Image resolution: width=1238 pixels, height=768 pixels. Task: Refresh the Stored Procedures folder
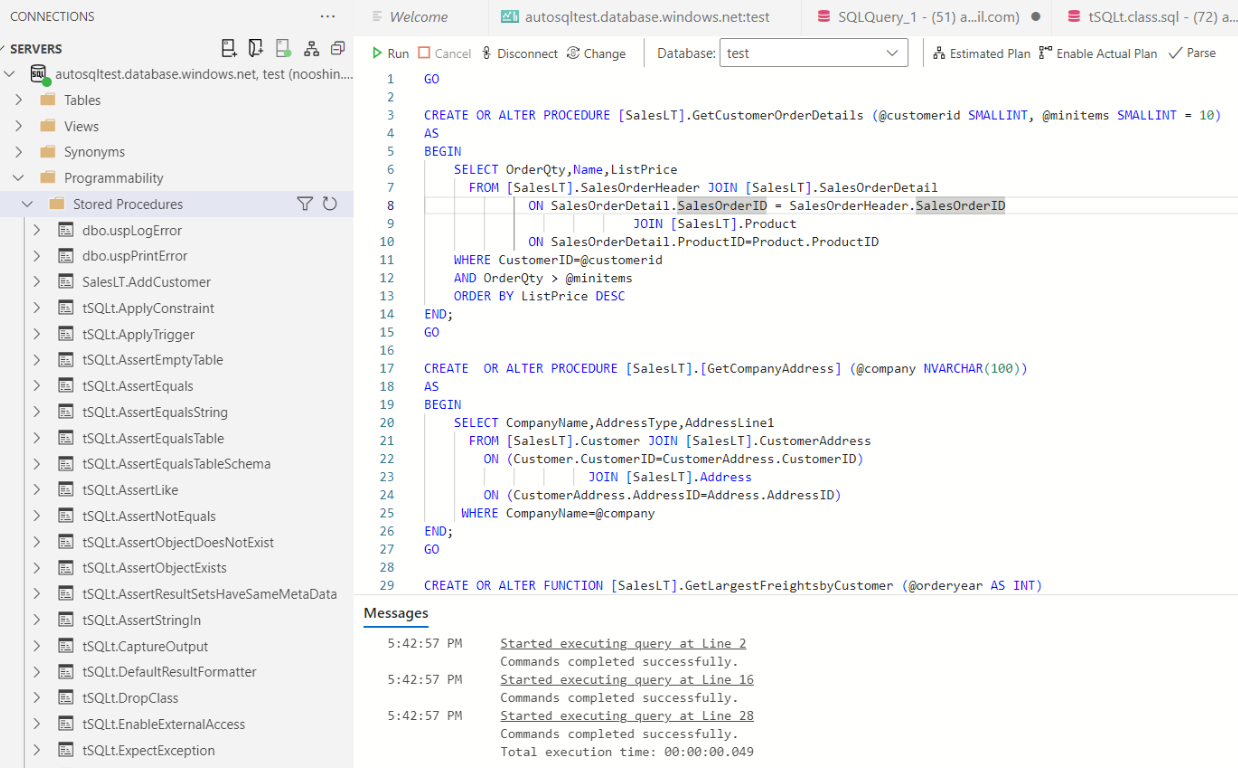coord(330,204)
